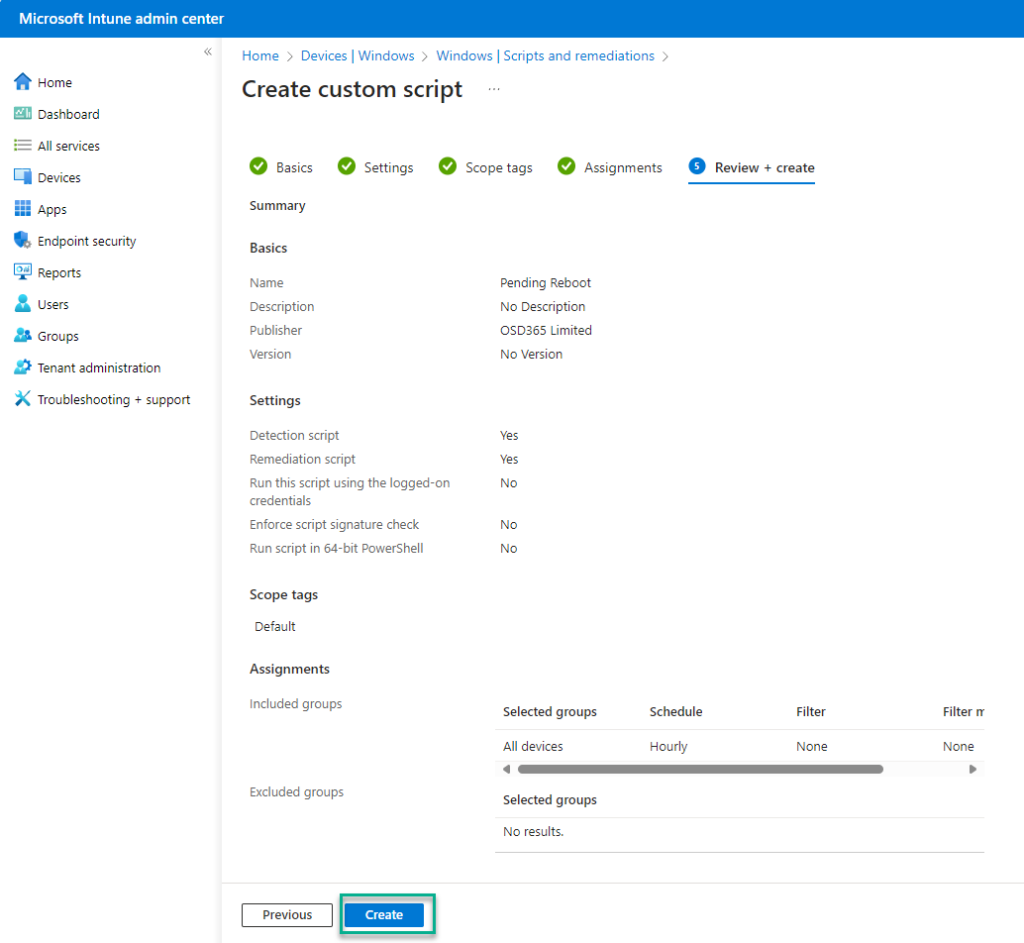Click the Home house icon in sidebar
The height and width of the screenshot is (943, 1024).
pos(22,82)
